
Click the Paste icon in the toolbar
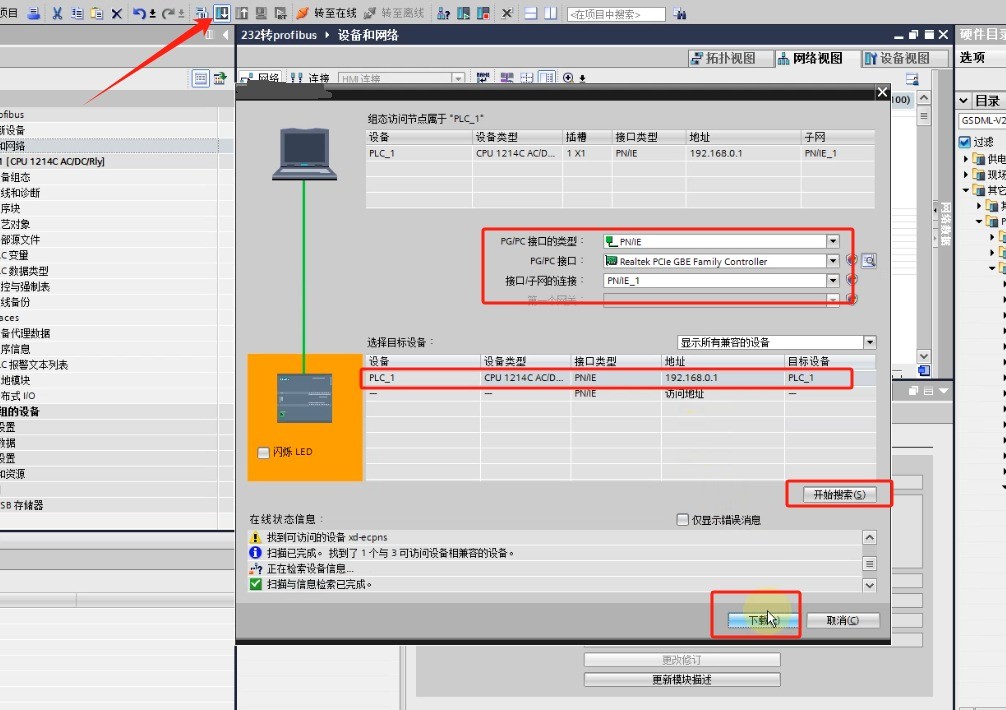(x=97, y=13)
